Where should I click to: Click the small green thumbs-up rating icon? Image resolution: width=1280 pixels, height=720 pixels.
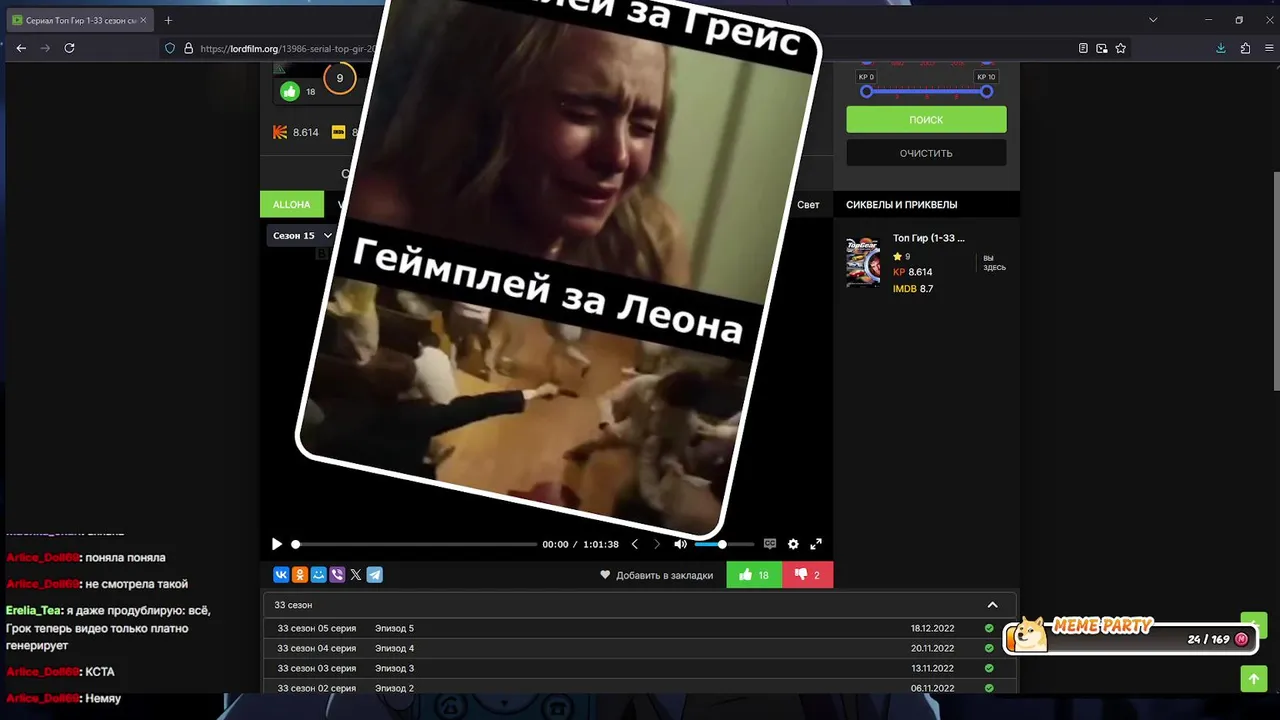(x=290, y=91)
